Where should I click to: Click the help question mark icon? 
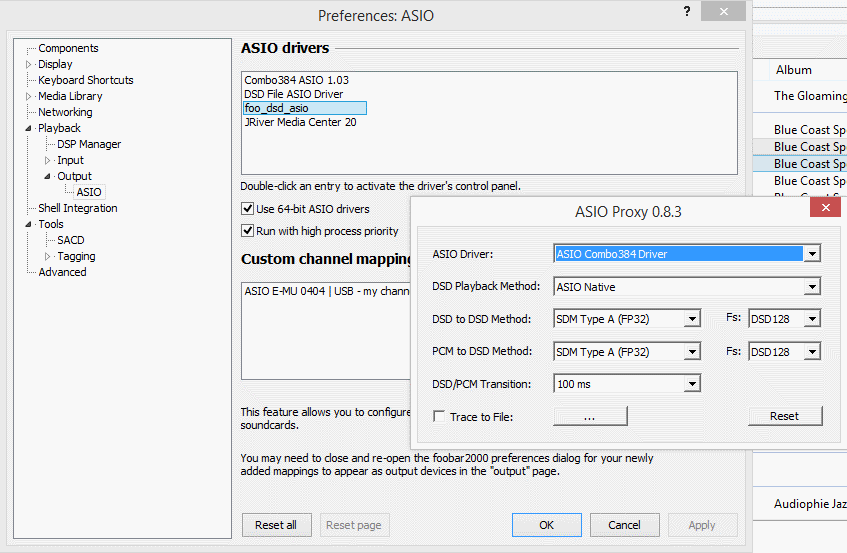point(687,11)
